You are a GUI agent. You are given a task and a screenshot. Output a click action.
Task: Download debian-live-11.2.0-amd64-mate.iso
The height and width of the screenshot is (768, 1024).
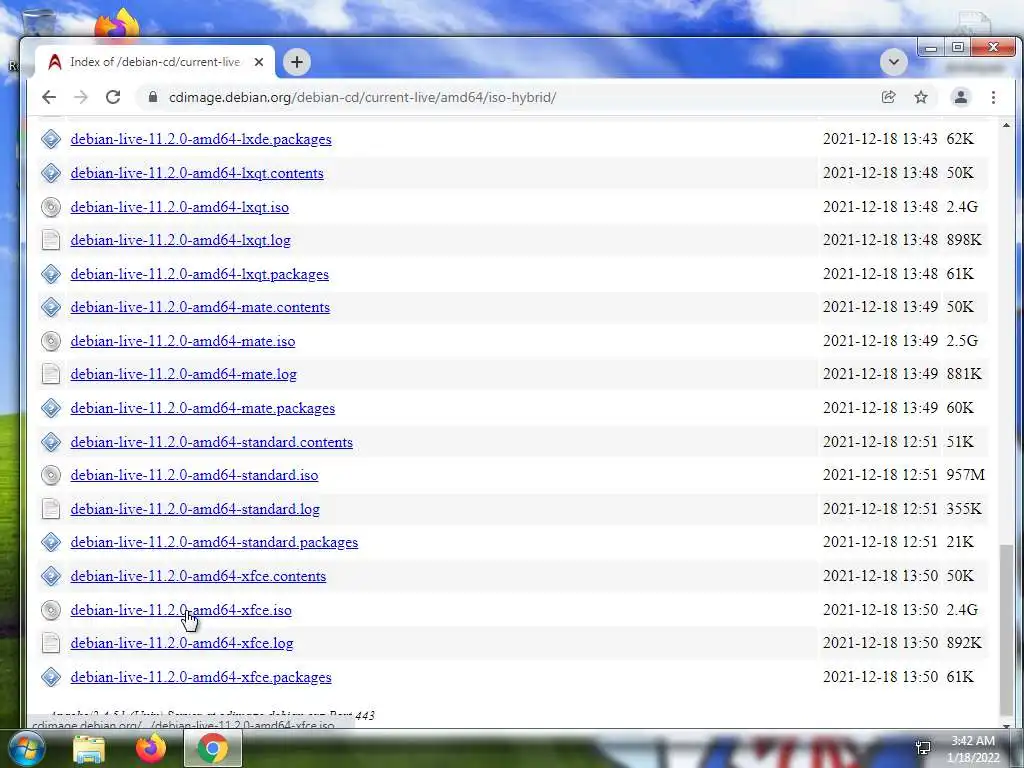(183, 341)
